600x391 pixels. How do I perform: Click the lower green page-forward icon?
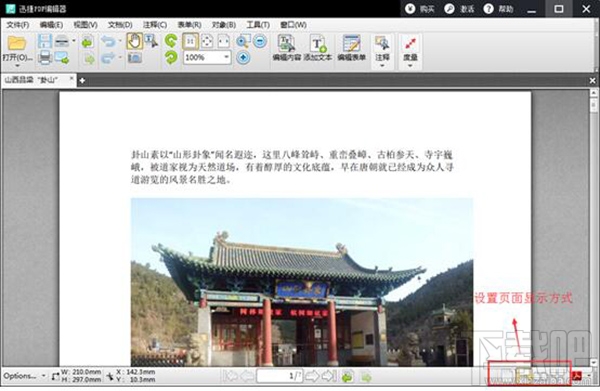(89, 59)
